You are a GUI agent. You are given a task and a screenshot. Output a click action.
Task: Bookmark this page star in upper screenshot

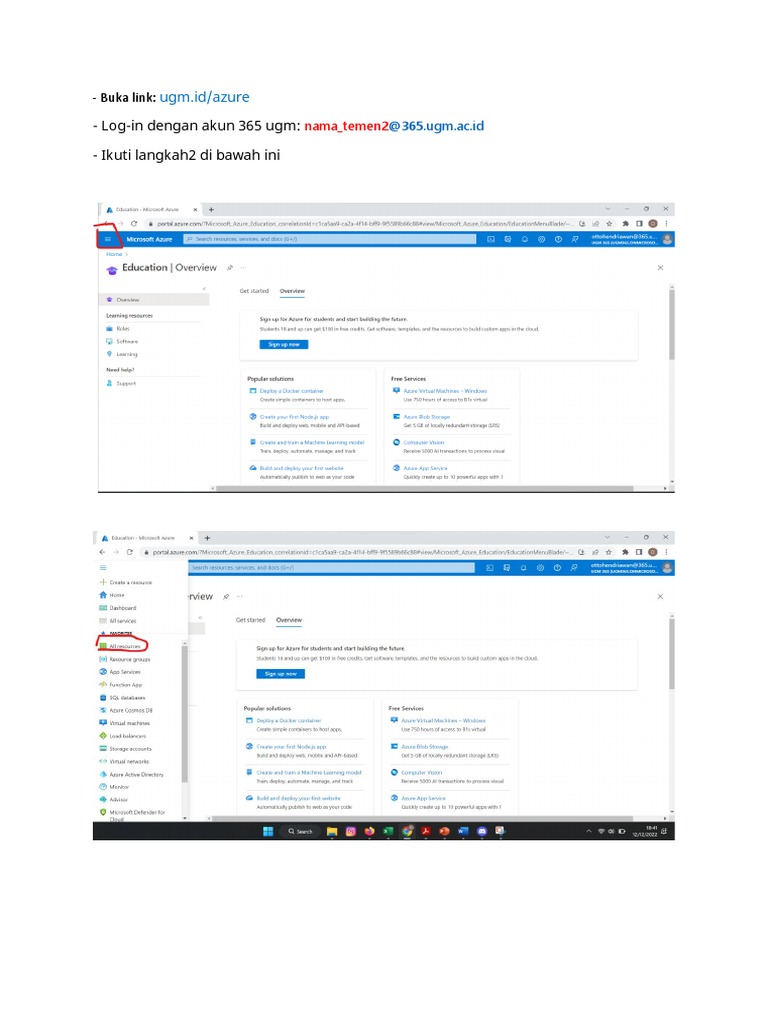(609, 223)
